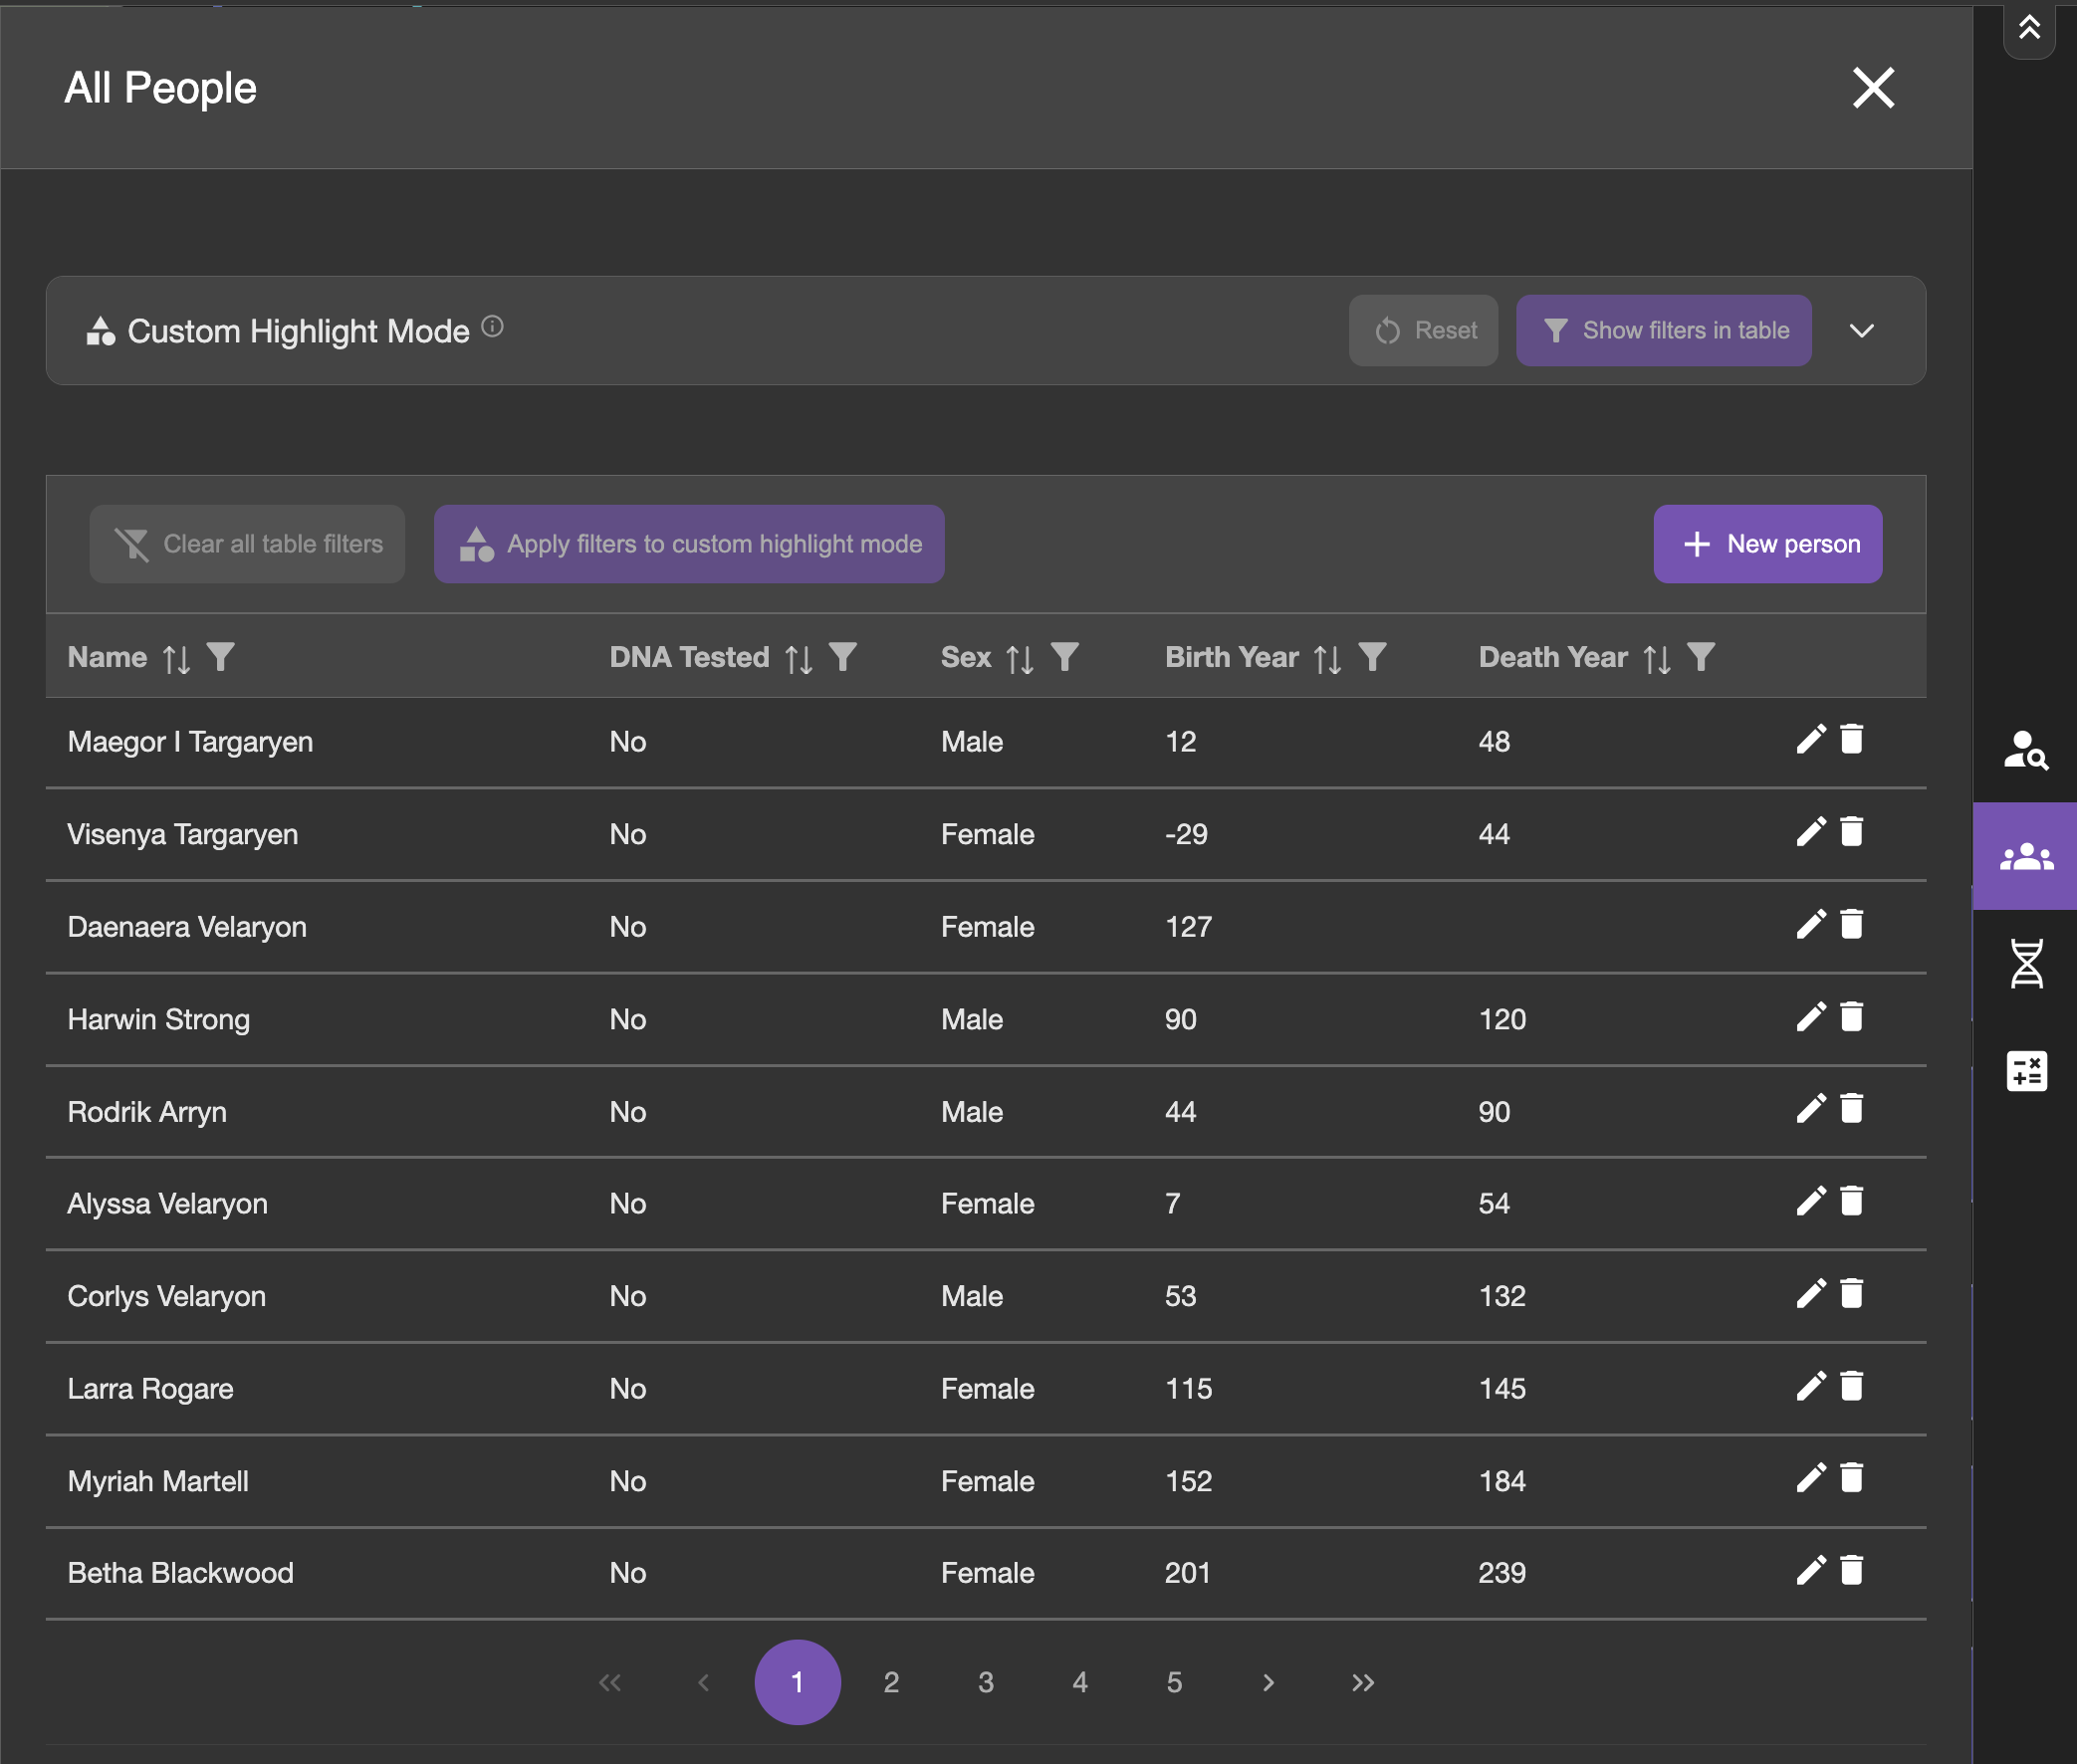The width and height of the screenshot is (2077, 1764).
Task: Expand Custom Highlight Mode panel chevron
Action: click(x=1861, y=331)
